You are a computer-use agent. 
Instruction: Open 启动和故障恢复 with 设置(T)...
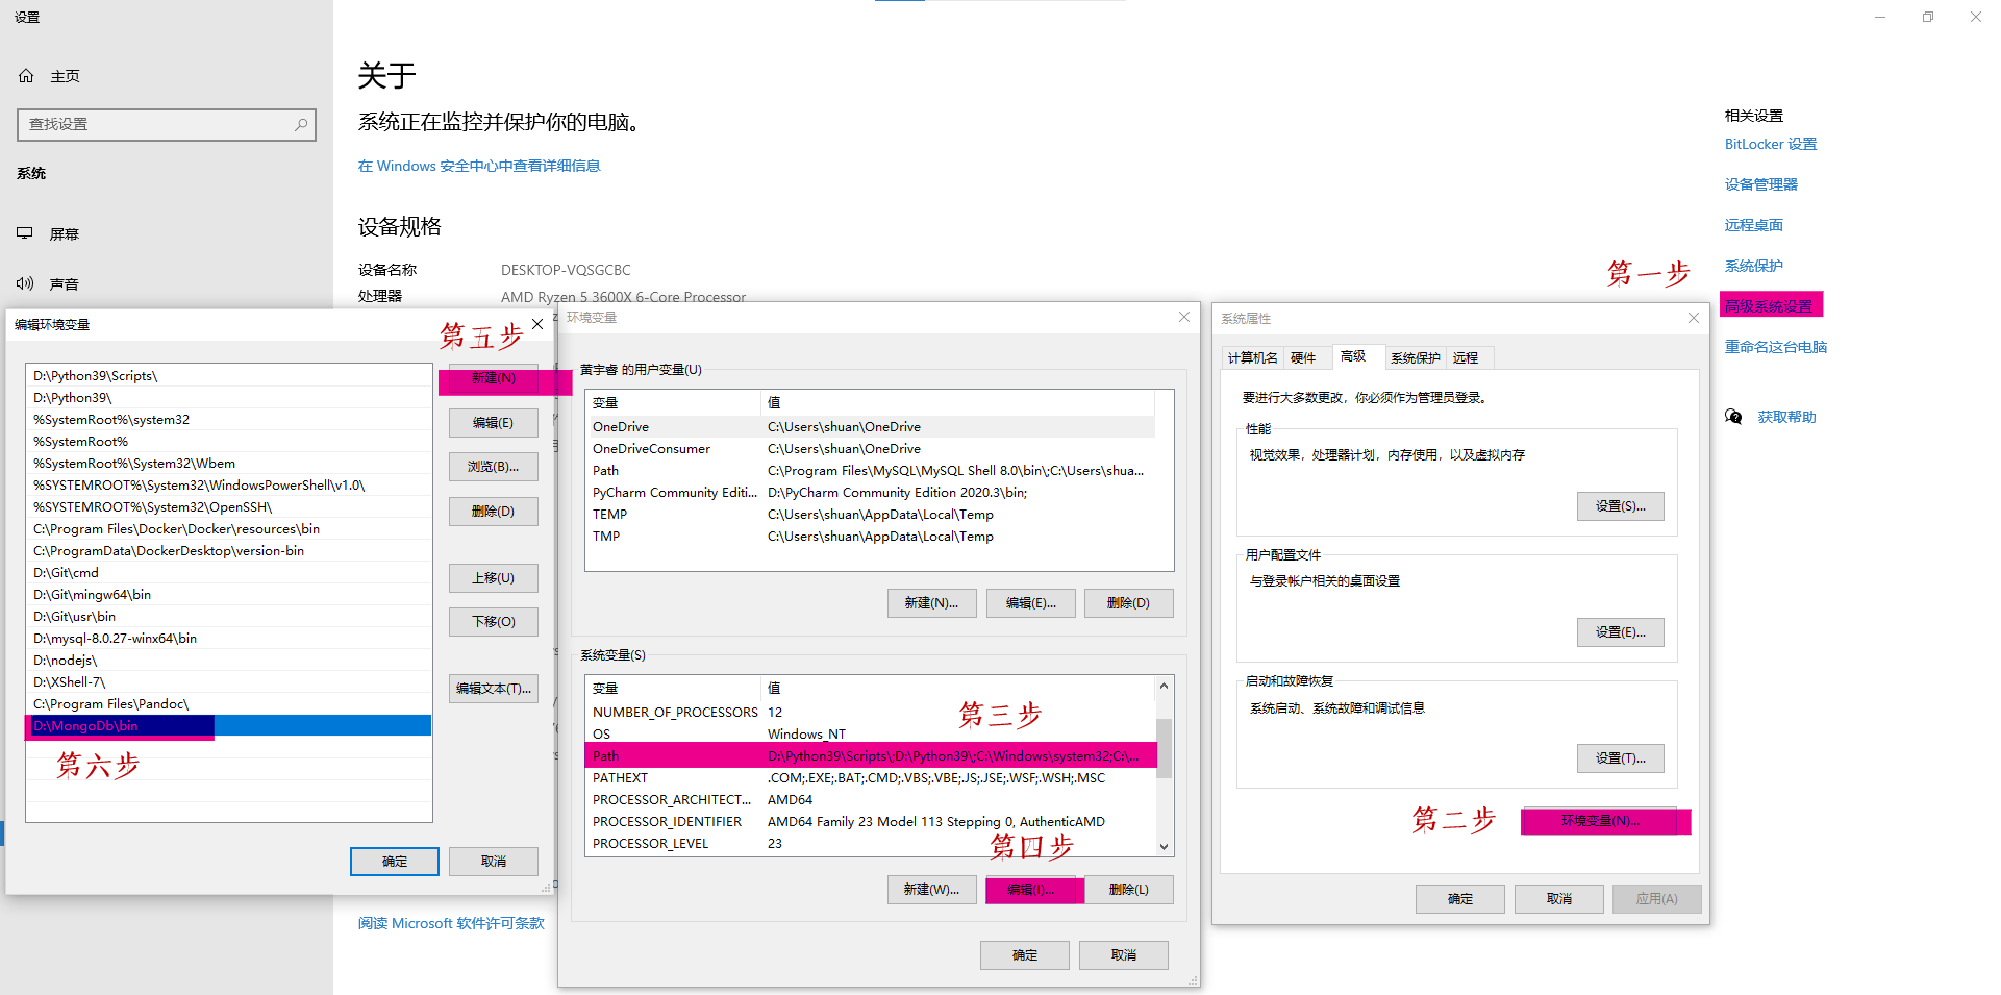click(x=1621, y=759)
